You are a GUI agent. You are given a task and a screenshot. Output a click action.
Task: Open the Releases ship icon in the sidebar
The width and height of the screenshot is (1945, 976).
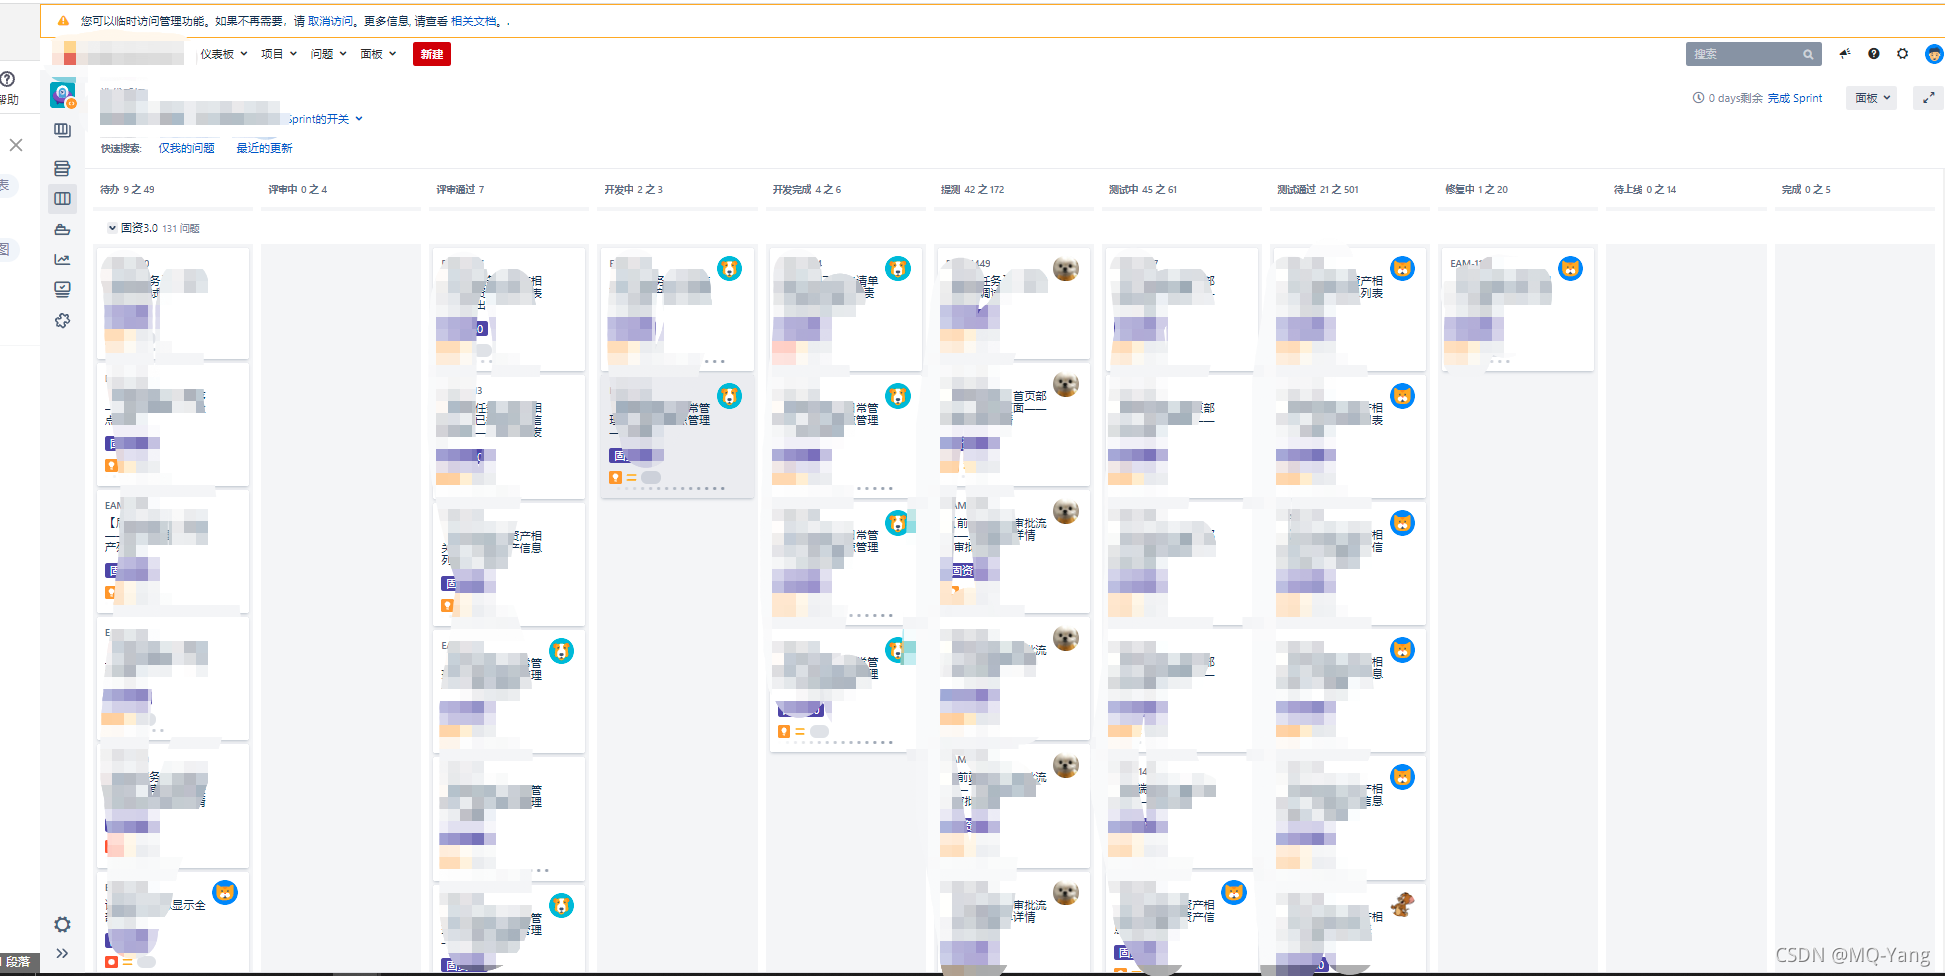[62, 230]
